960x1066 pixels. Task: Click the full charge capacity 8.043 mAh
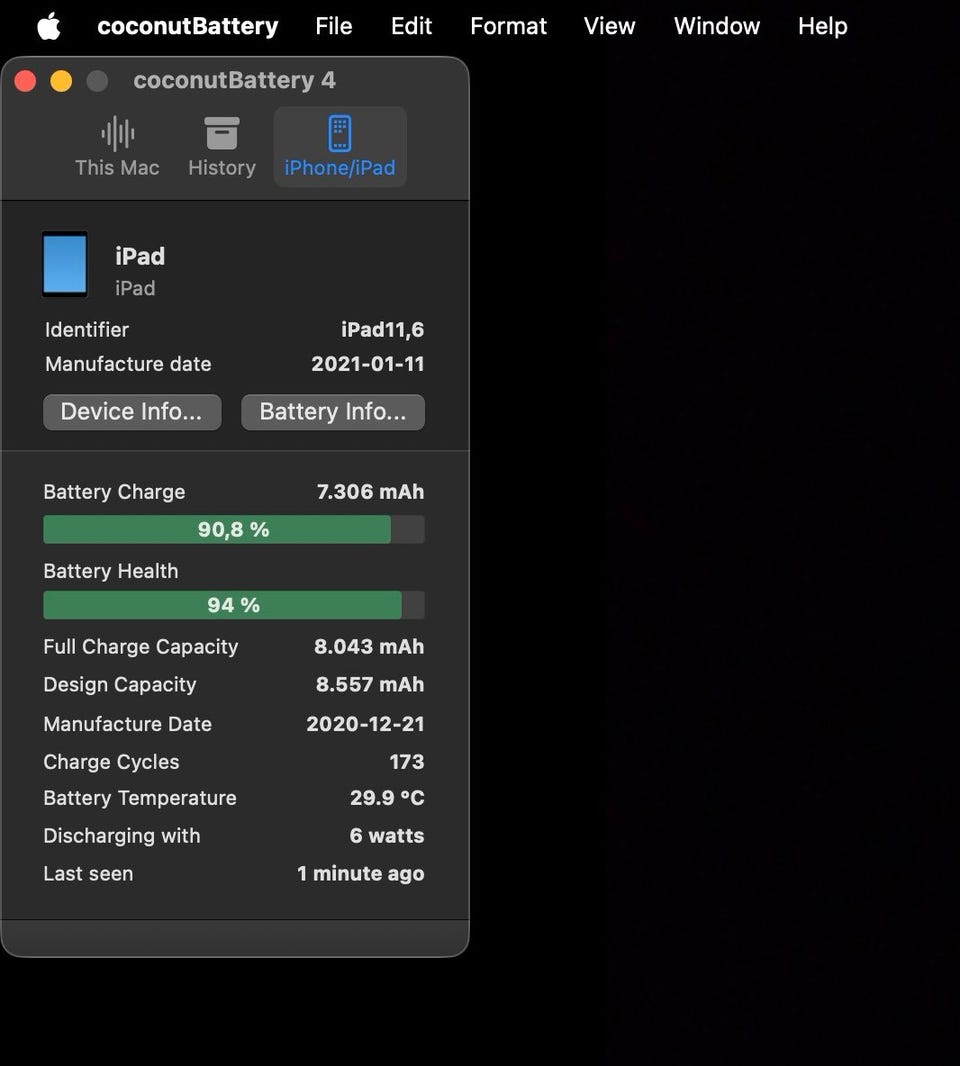[369, 647]
